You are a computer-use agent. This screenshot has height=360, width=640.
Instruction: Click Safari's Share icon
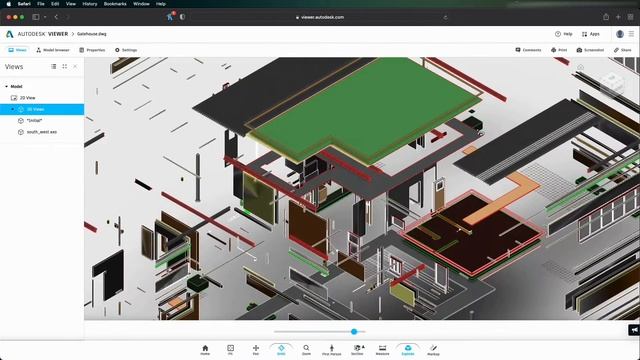(x=606, y=17)
